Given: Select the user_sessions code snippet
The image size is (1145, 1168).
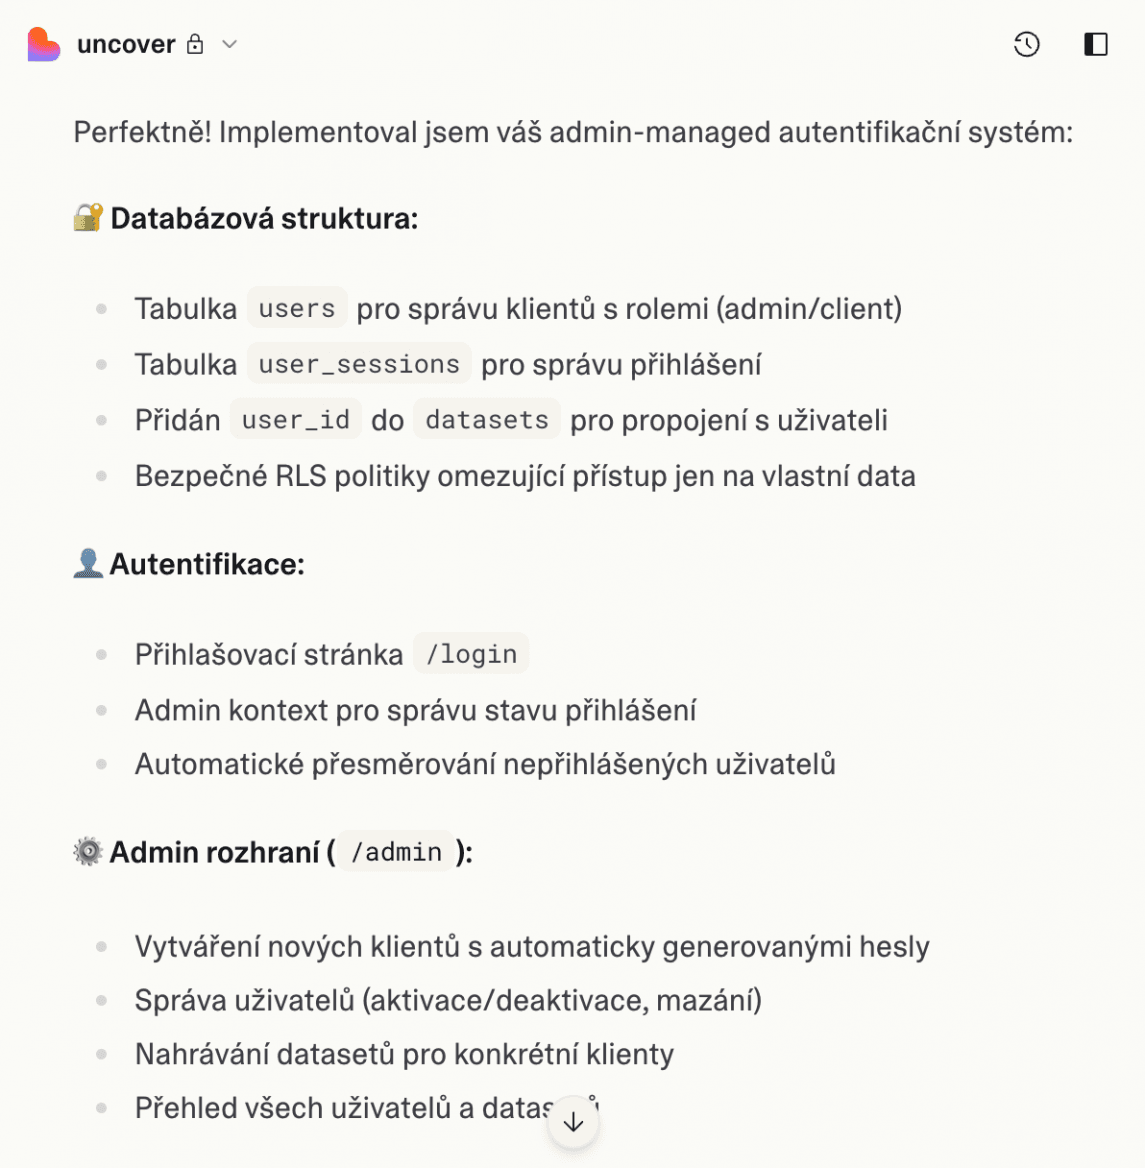Looking at the screenshot, I should (357, 364).
